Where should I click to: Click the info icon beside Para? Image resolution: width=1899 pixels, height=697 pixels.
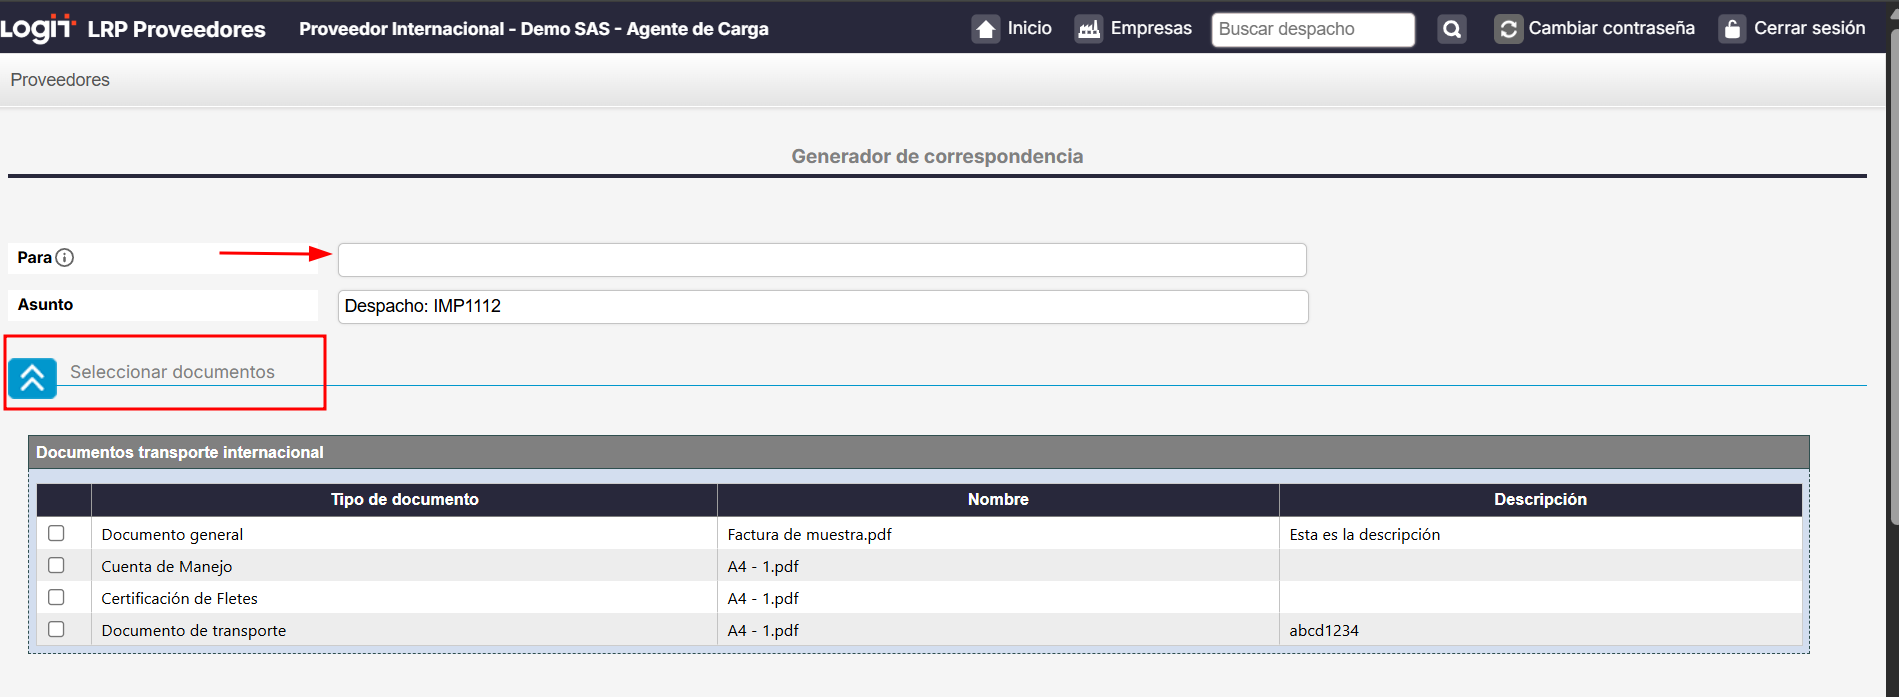(x=65, y=258)
